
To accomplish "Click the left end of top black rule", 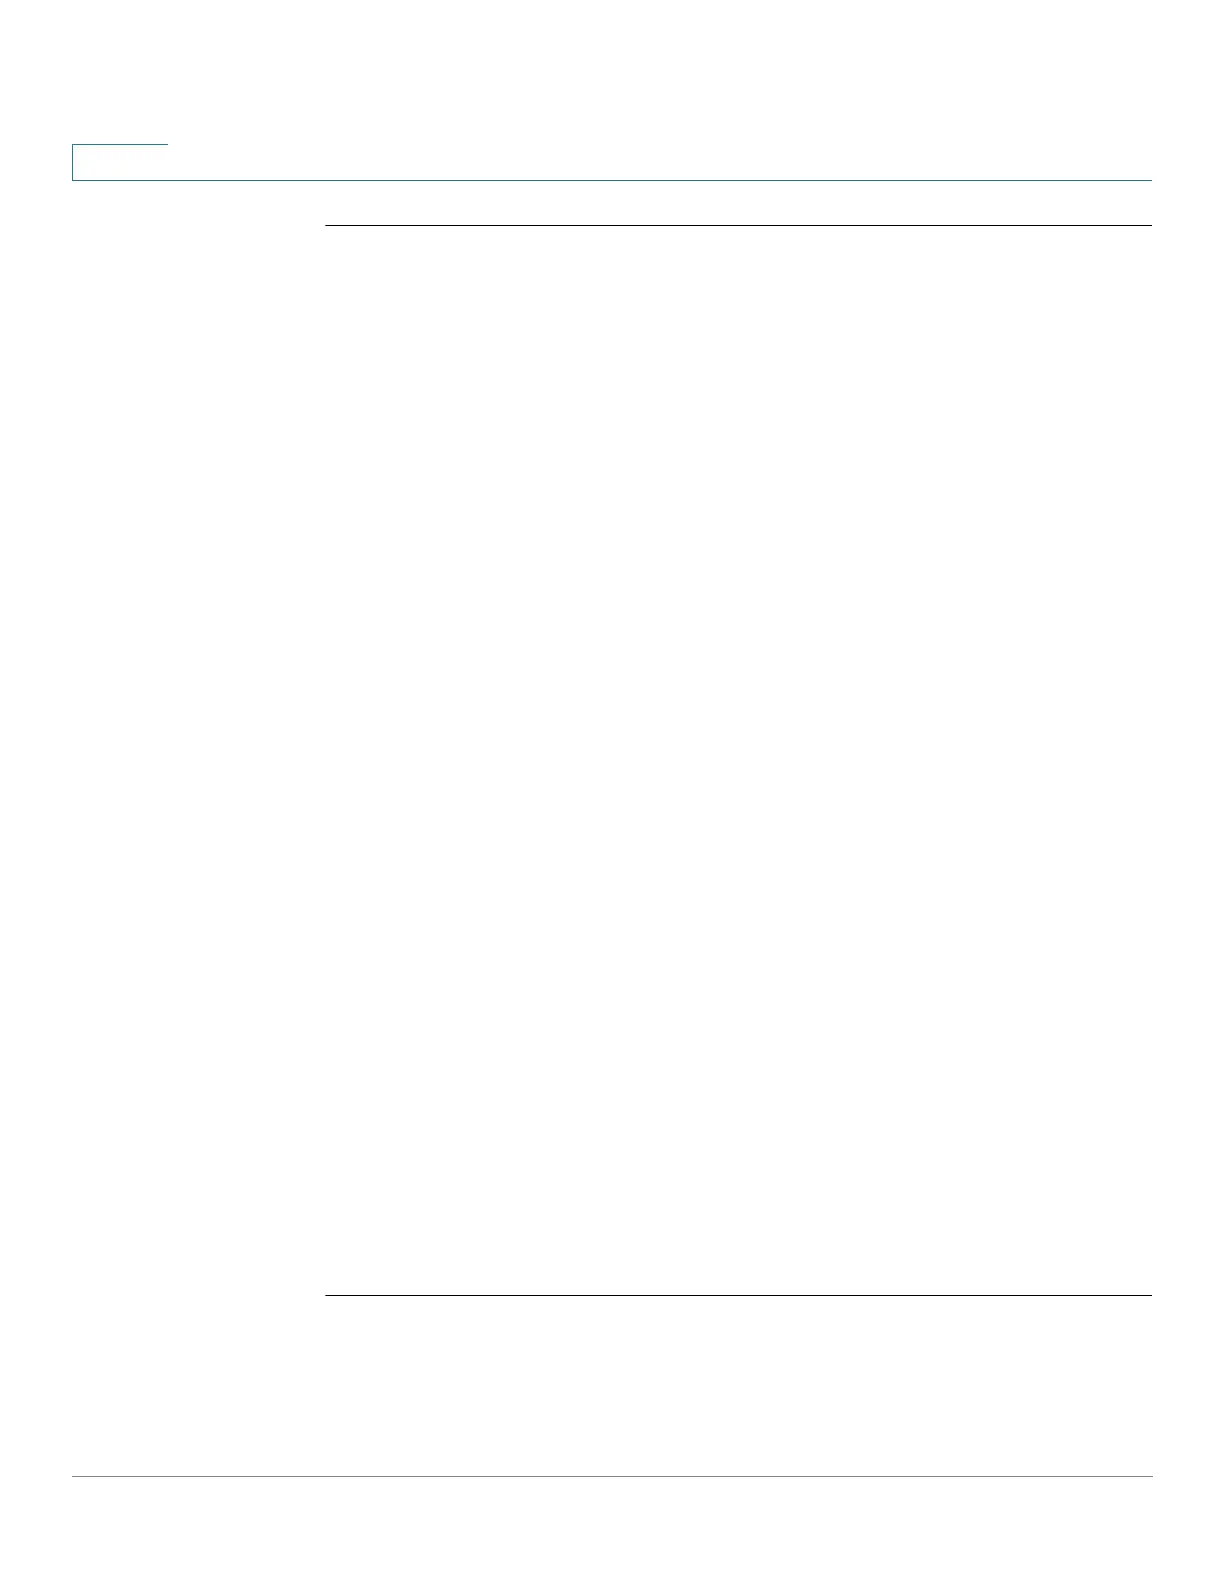I will point(329,226).
